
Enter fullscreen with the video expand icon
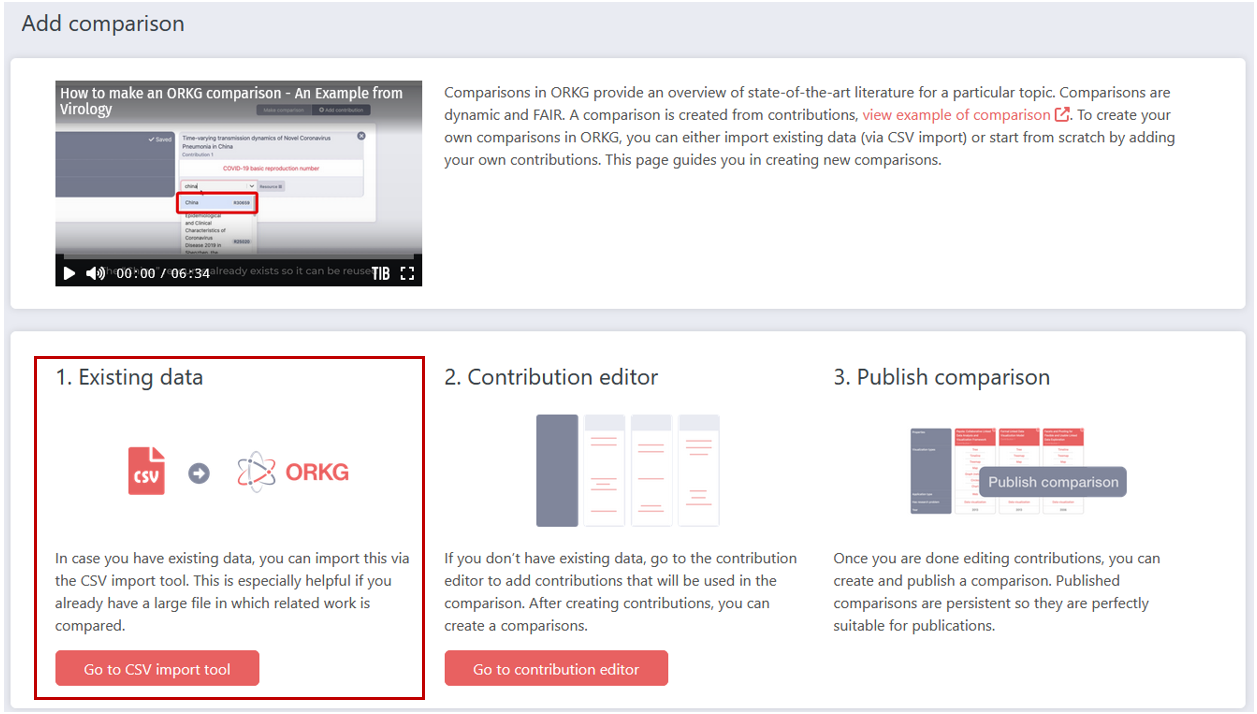(x=405, y=273)
